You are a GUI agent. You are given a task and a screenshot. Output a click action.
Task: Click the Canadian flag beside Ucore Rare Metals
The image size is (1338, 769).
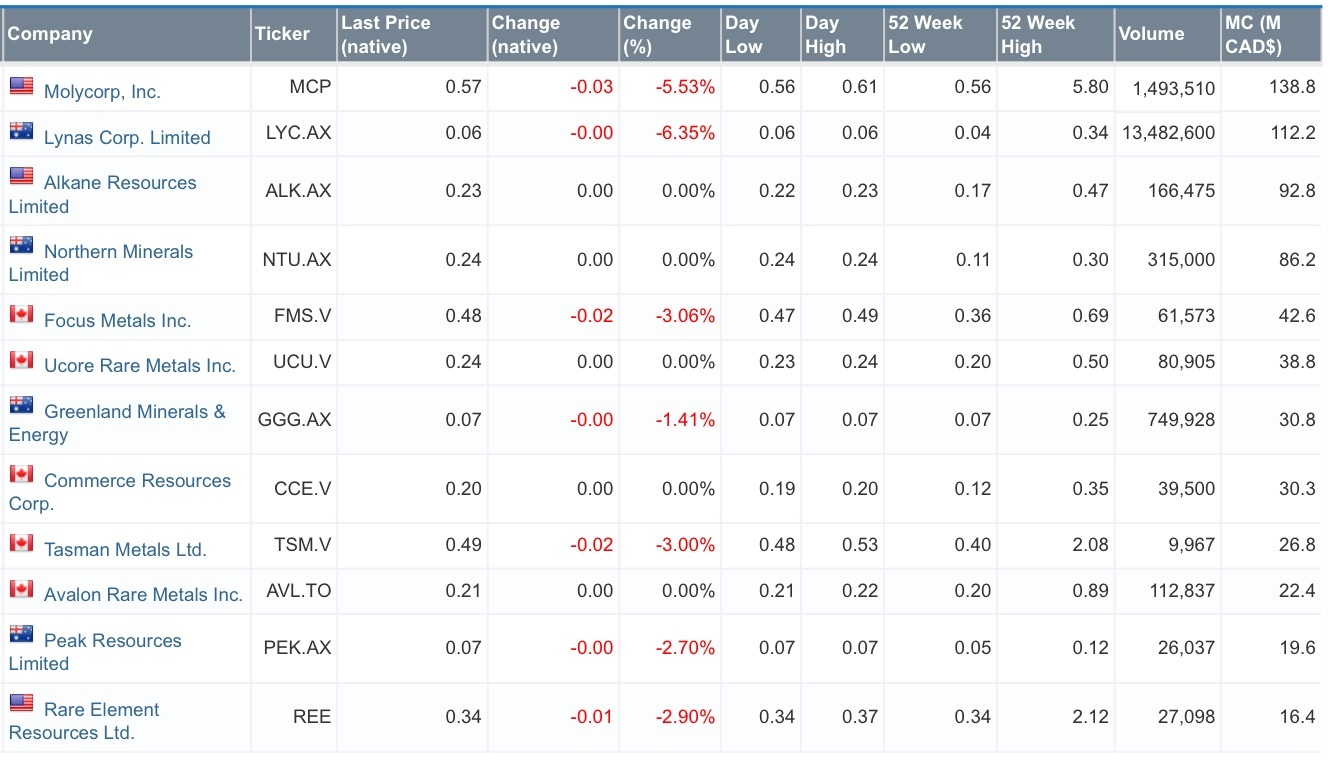click(x=21, y=360)
